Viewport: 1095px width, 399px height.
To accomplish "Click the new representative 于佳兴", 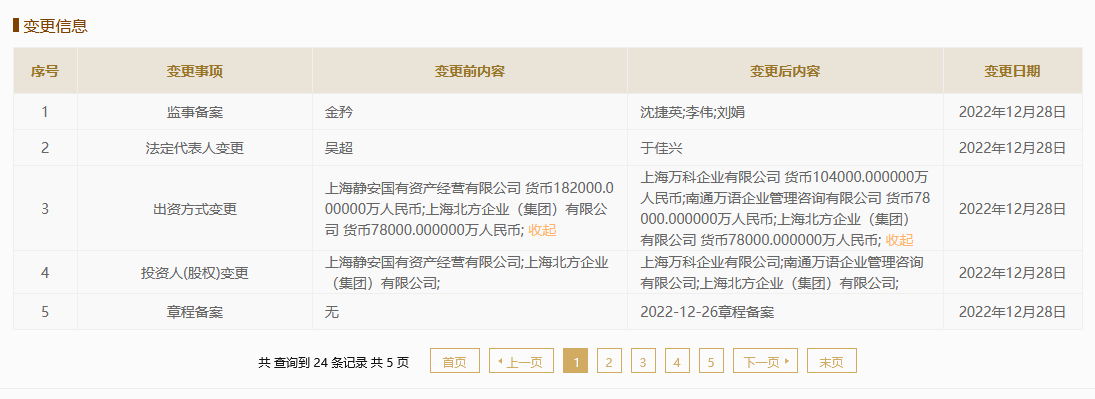I will click(661, 147).
